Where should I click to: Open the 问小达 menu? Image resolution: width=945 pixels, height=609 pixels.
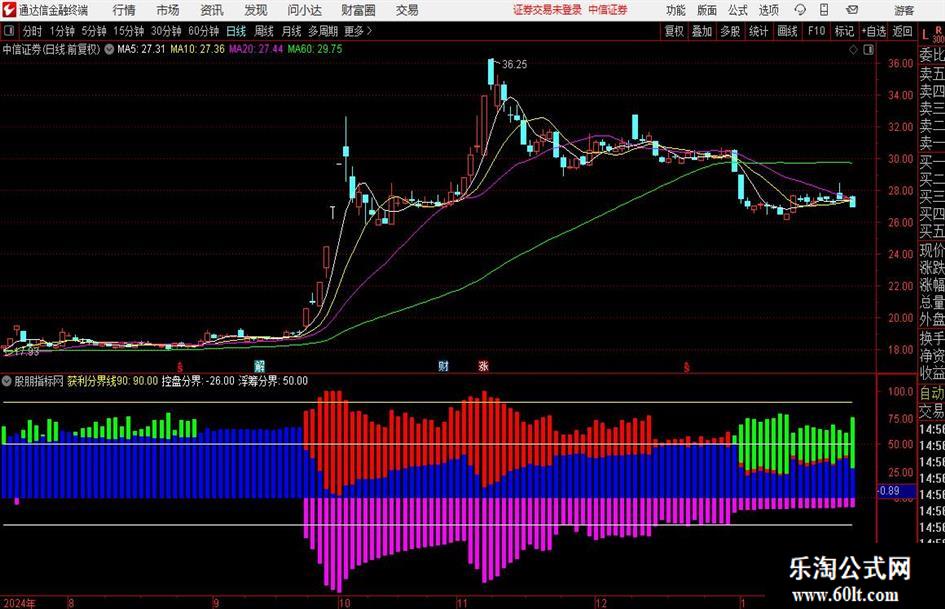tap(304, 10)
